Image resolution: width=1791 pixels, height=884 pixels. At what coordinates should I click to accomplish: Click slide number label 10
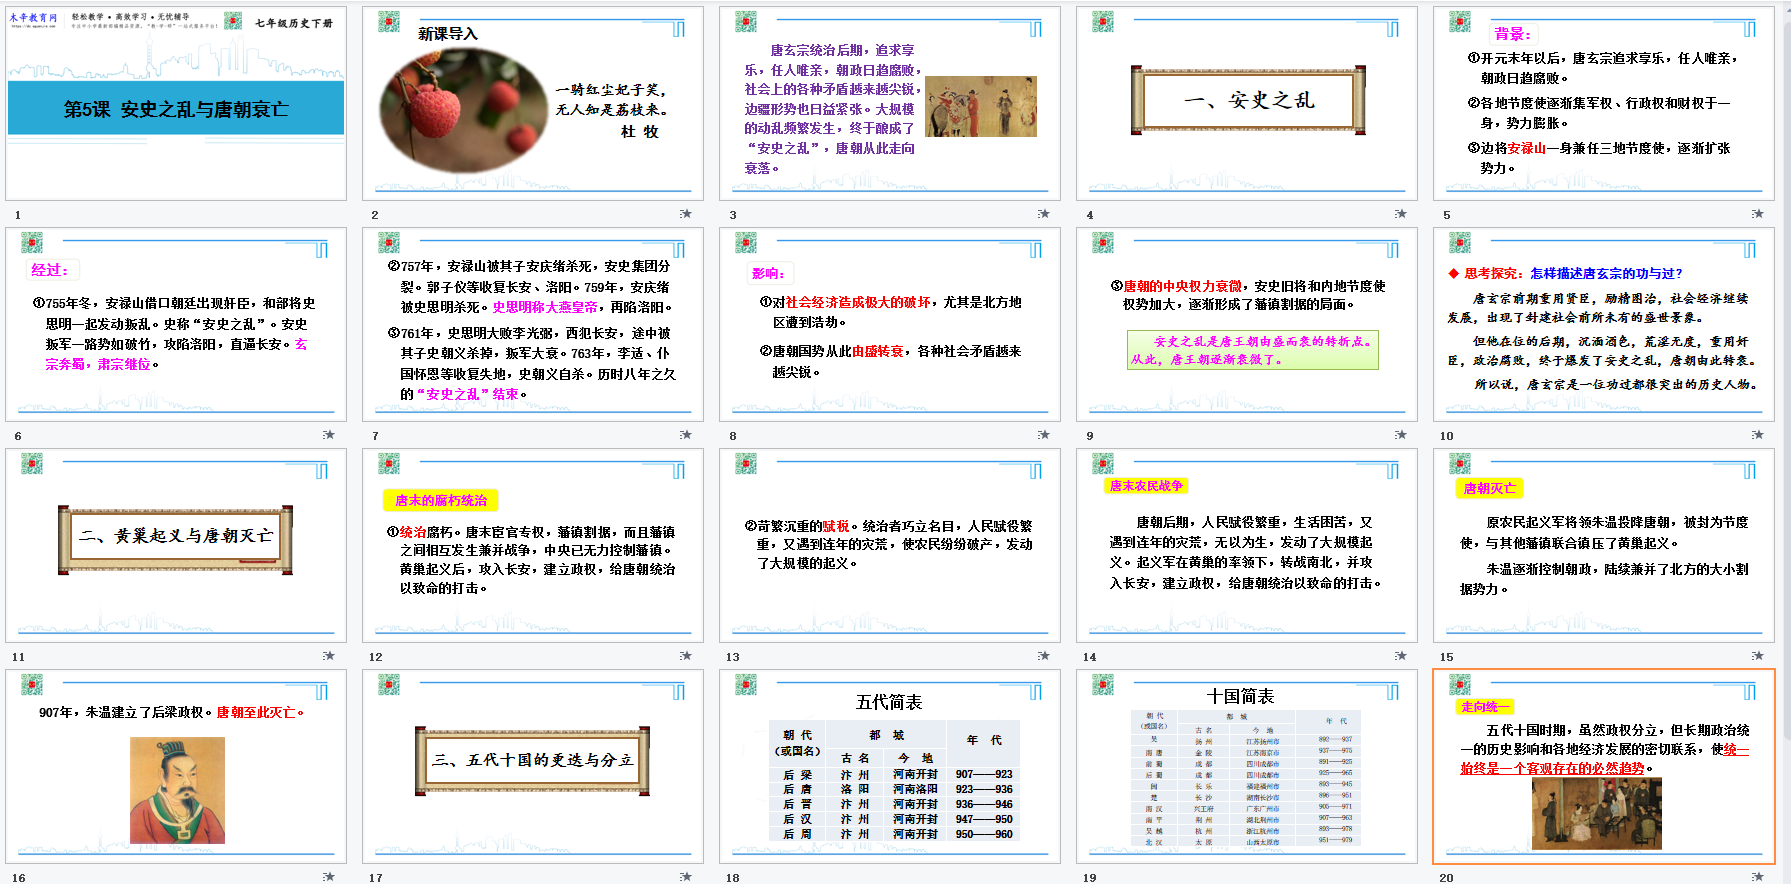tap(1447, 436)
